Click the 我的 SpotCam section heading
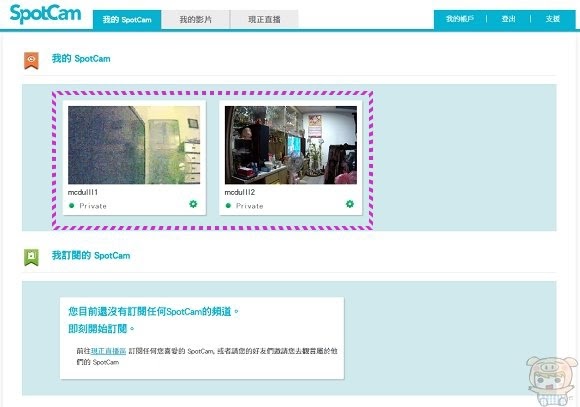Image resolution: width=580 pixels, height=407 pixels. 81,58
